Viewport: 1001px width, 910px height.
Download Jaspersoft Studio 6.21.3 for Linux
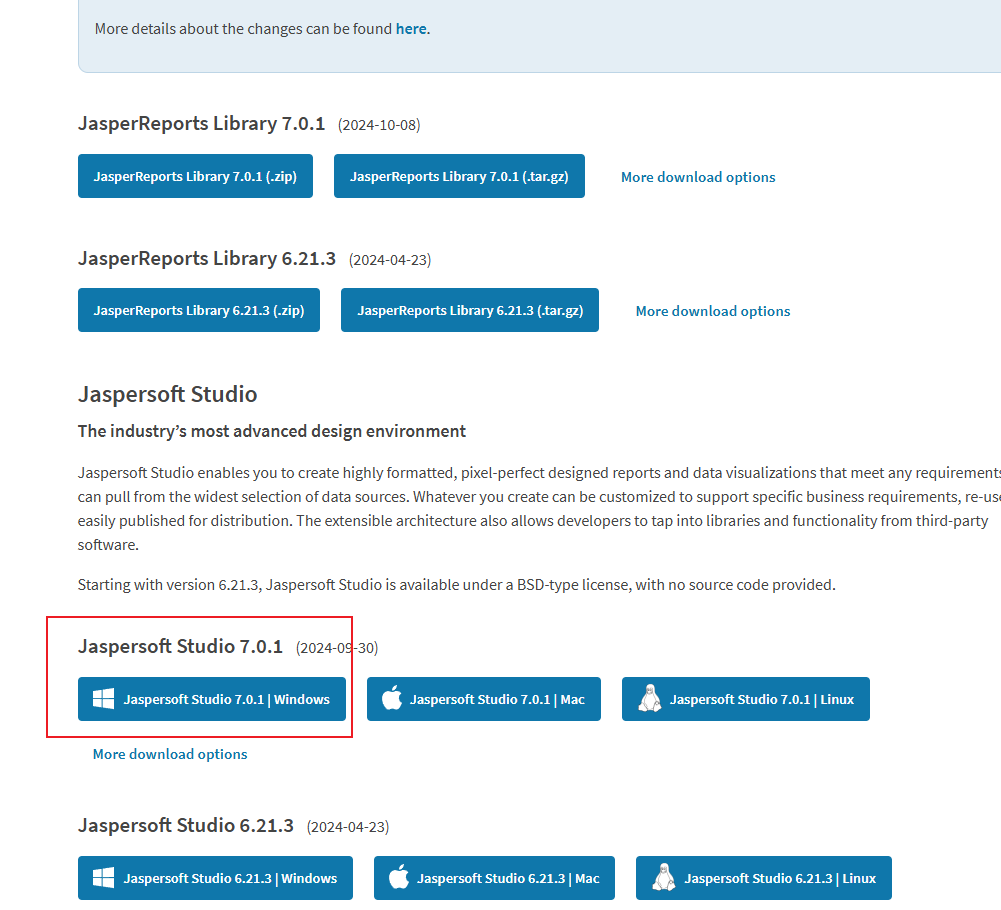point(764,878)
